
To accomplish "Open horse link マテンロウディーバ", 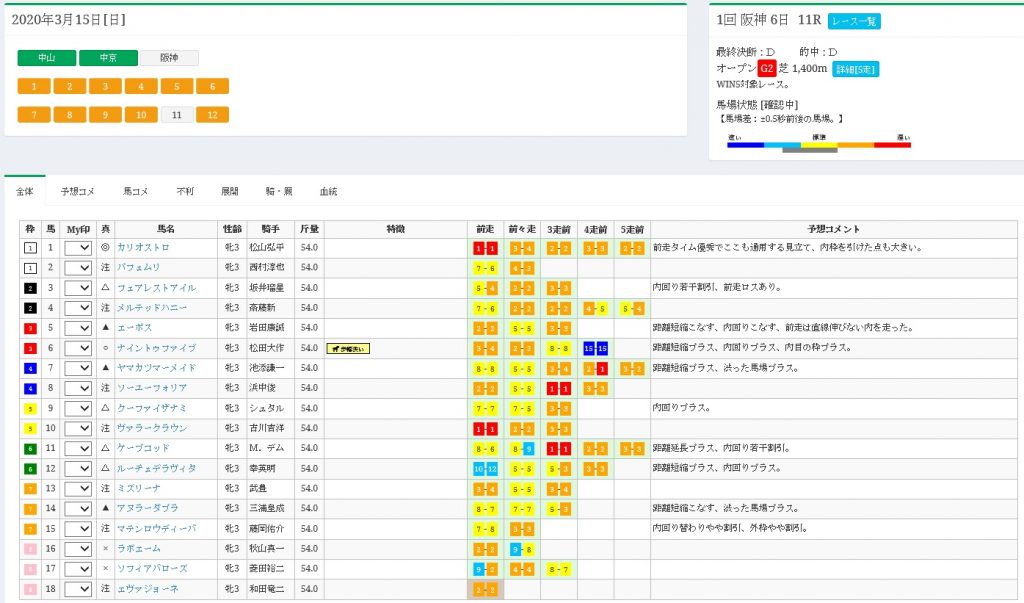I will (157, 529).
